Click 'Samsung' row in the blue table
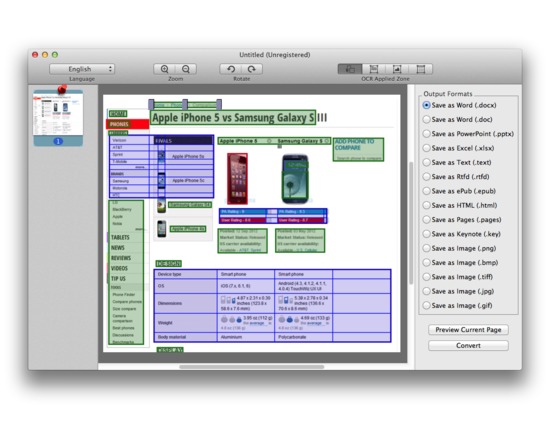This screenshot has height=440, width=550. tap(129, 181)
